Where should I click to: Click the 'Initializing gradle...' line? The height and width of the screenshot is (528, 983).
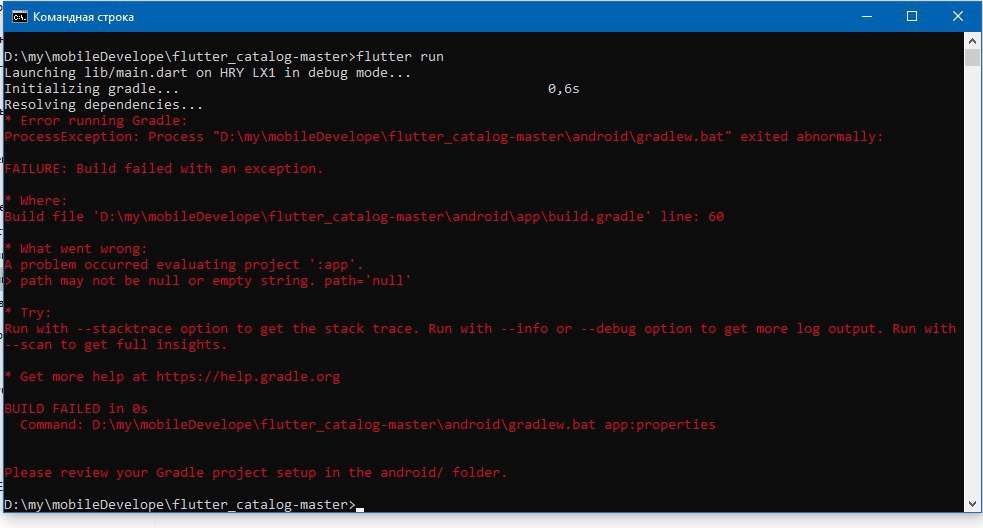[x=92, y=88]
